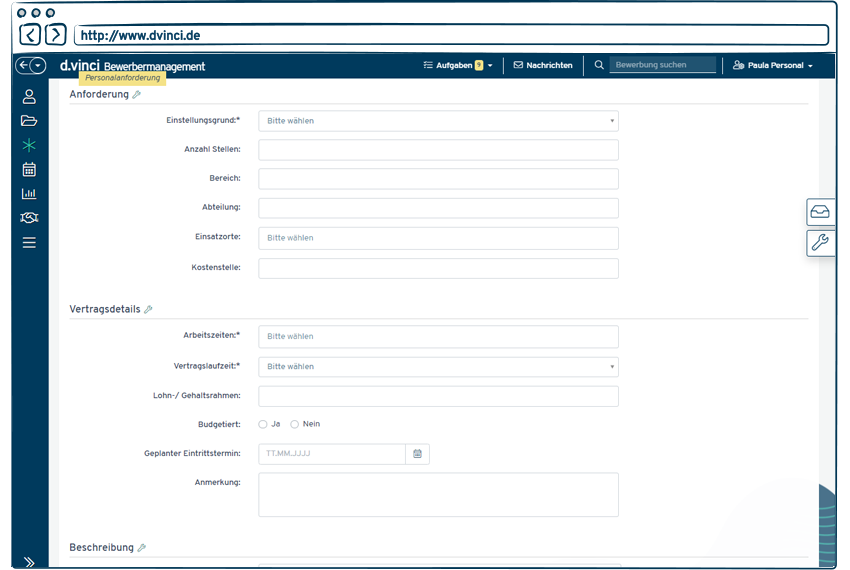Screen dimensions: 850x570
Task: Click the d.vinci Bewerbermanagement logo
Action: (132, 66)
